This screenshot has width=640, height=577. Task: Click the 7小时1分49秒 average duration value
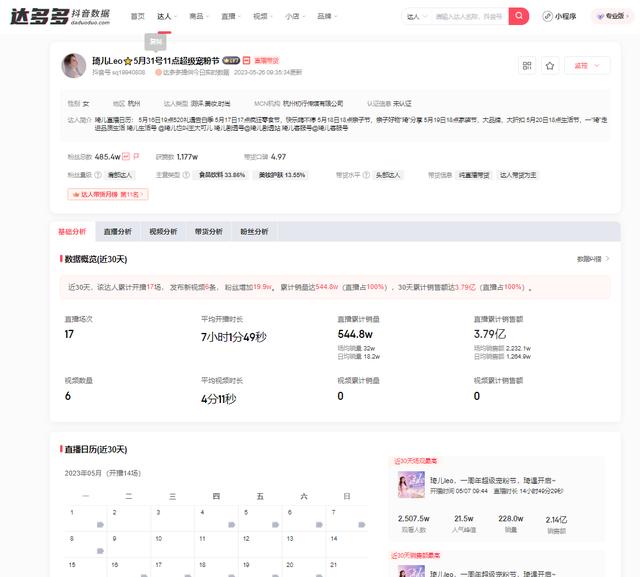pos(233,337)
